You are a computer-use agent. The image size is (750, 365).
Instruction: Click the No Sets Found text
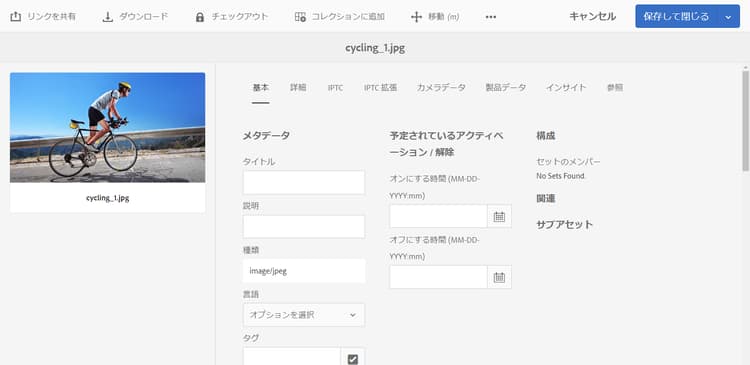[x=561, y=176]
